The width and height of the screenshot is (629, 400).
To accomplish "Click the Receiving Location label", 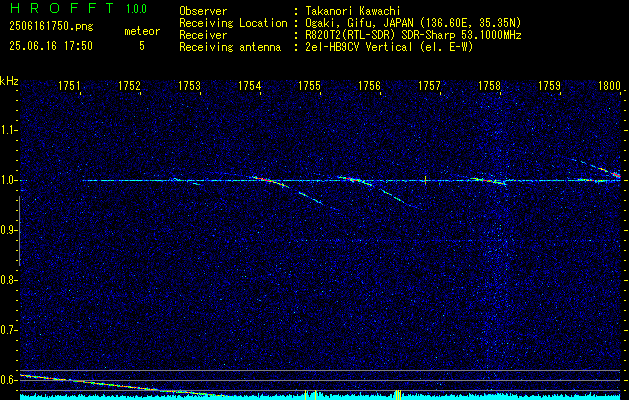I will click(233, 23).
